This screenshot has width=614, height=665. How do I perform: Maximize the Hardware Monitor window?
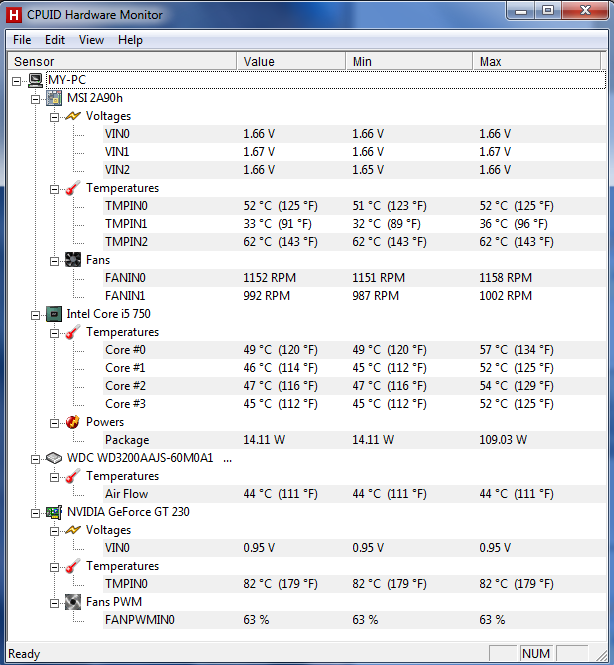coord(548,11)
